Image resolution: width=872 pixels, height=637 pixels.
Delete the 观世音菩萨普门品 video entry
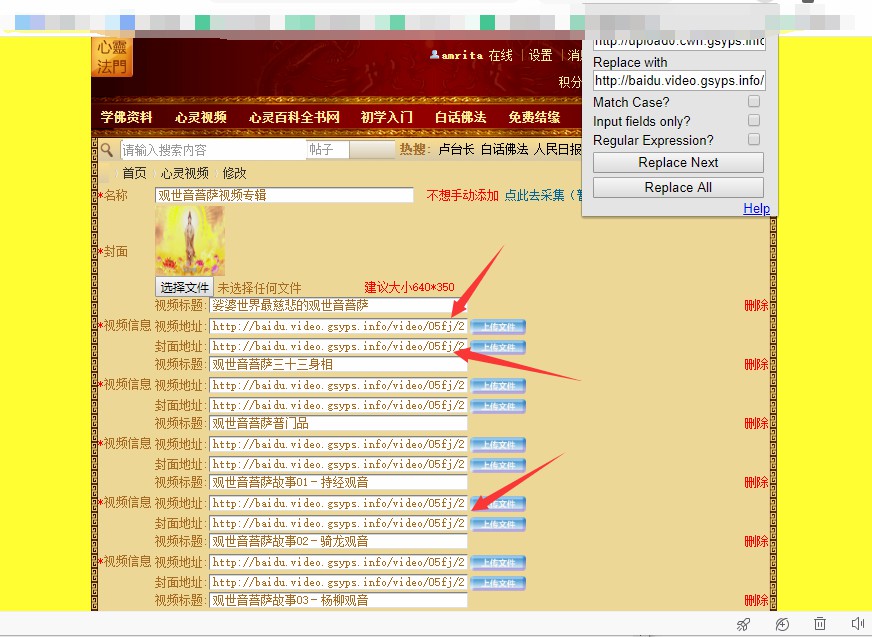pos(756,423)
